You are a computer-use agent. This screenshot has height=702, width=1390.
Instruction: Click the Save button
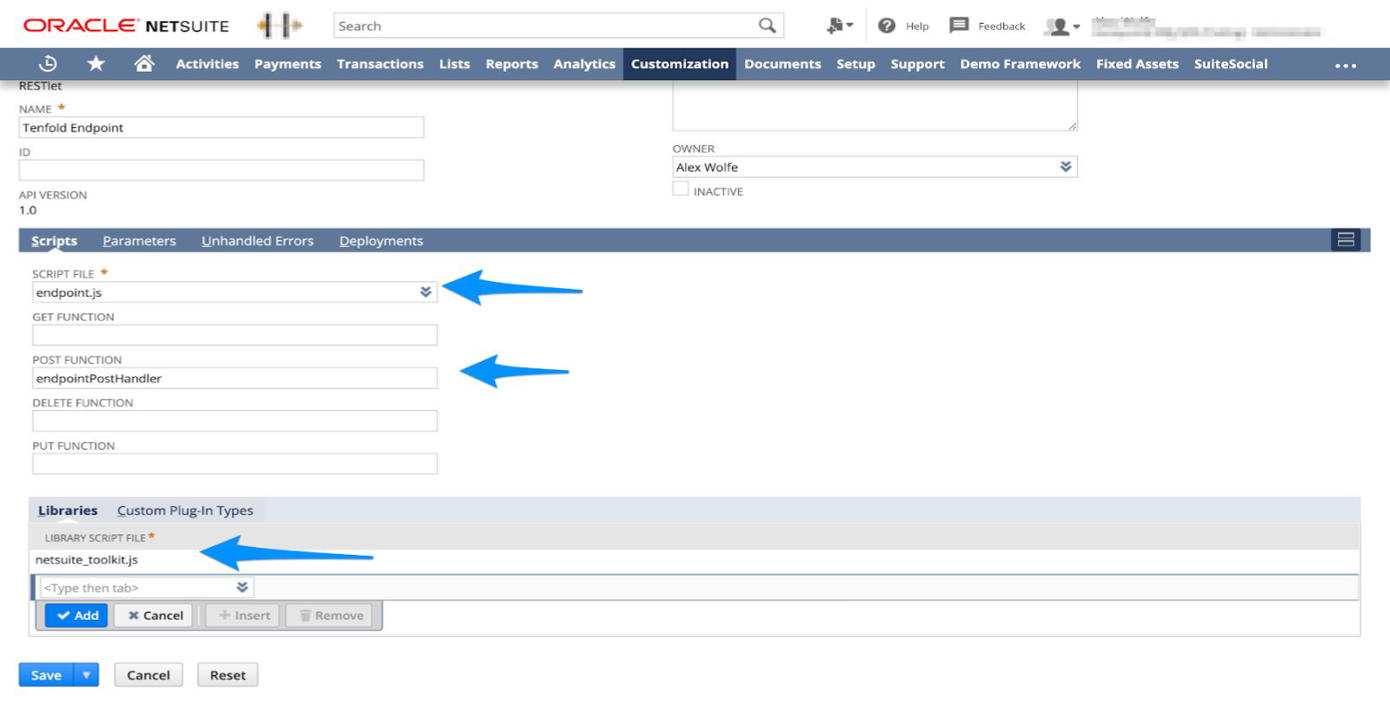(x=47, y=675)
